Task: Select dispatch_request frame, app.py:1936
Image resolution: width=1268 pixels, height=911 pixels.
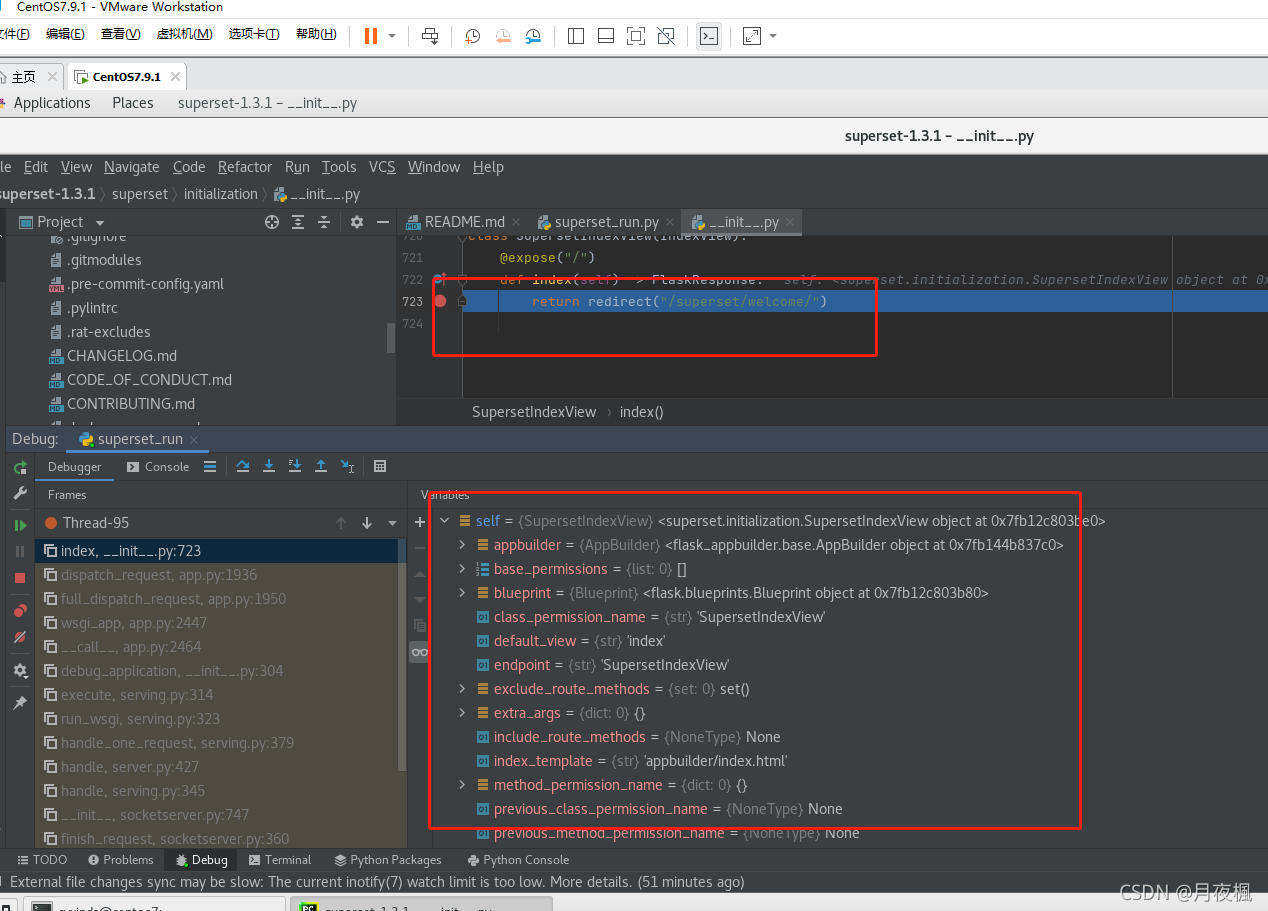Action: (x=220, y=575)
